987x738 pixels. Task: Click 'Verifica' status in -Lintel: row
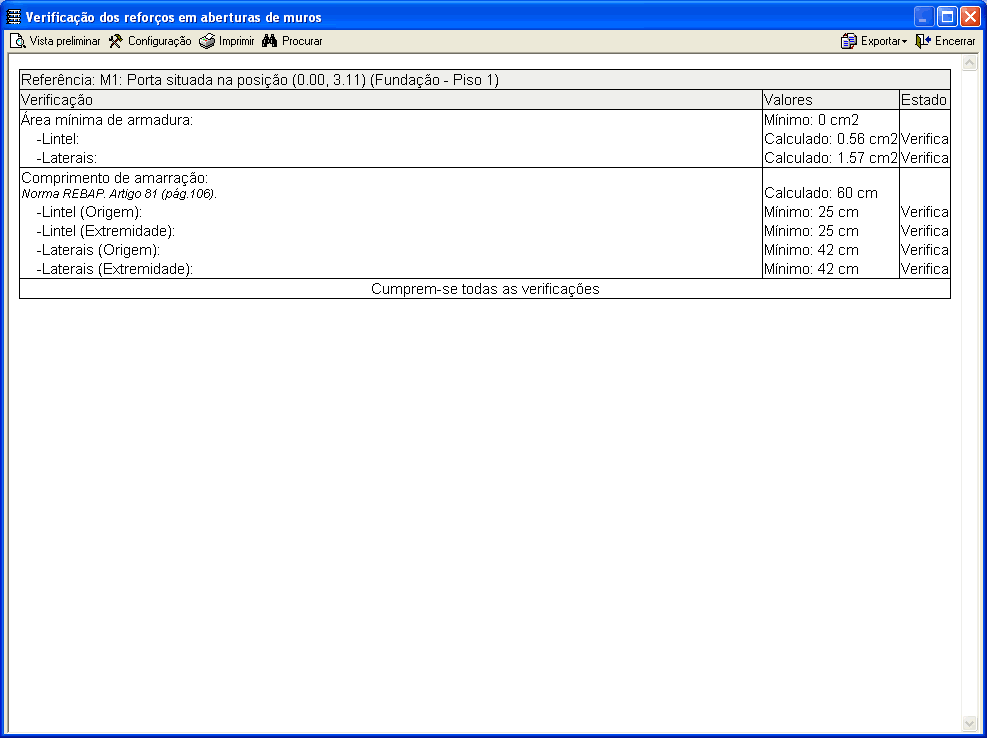[925, 139]
